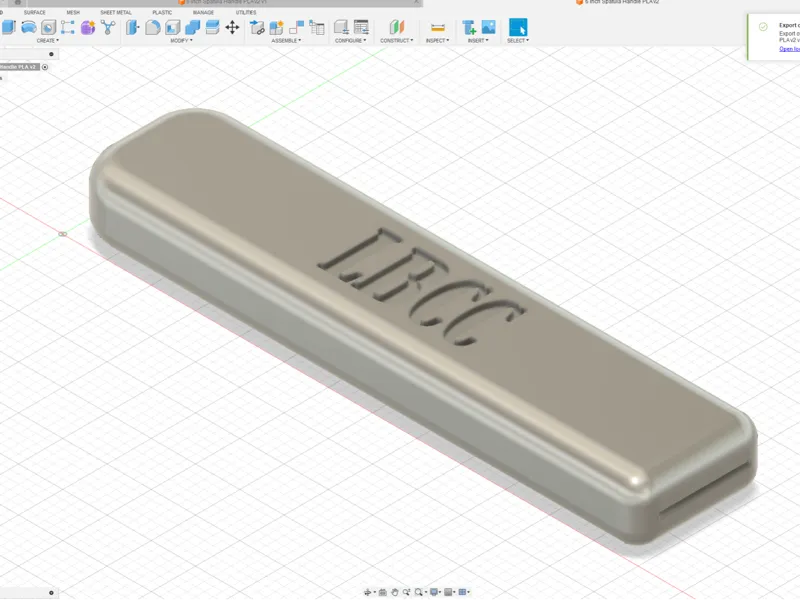Click the Create Form tool icon

[29, 27]
